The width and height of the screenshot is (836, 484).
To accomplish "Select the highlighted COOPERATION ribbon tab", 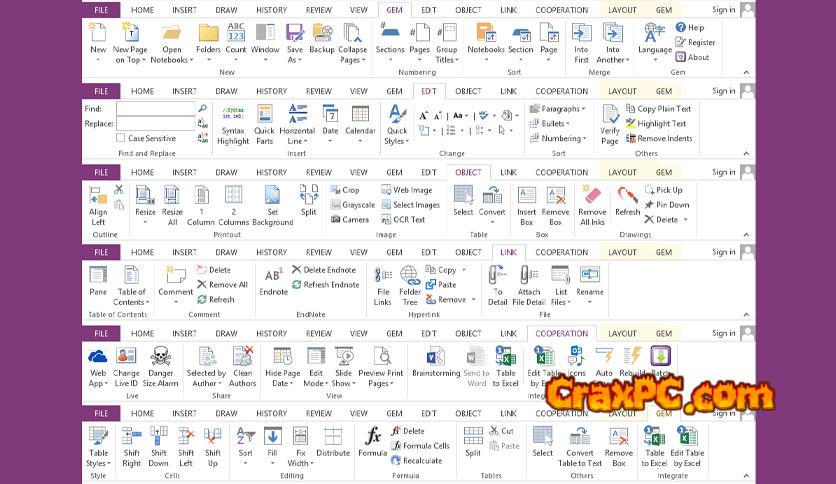I will coord(561,333).
